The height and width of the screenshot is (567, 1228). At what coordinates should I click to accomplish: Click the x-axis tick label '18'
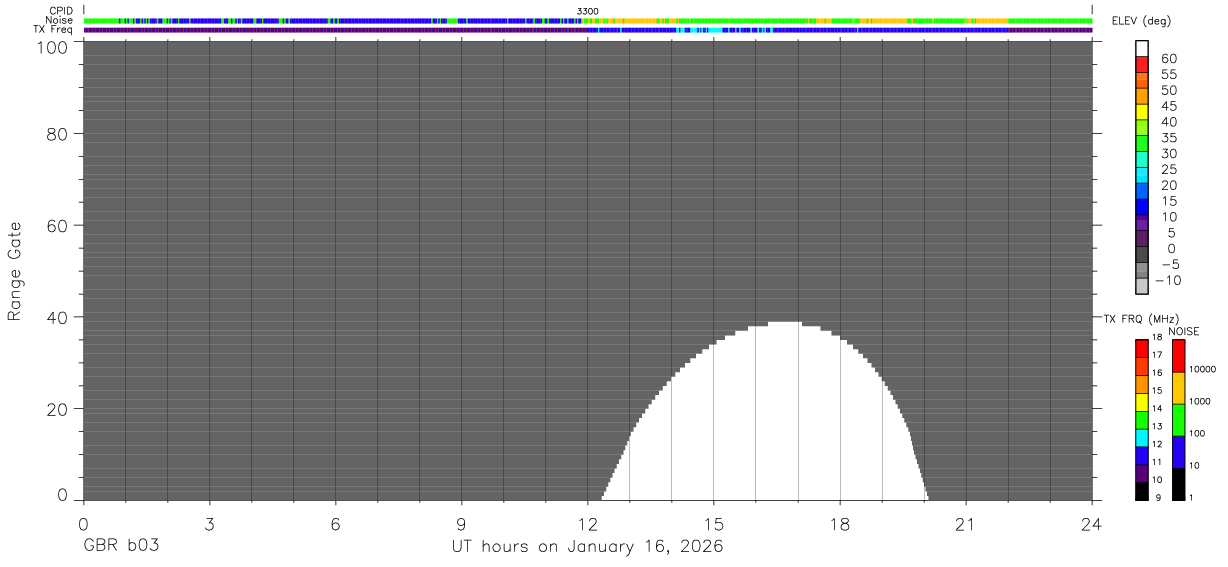pyautogui.click(x=839, y=523)
